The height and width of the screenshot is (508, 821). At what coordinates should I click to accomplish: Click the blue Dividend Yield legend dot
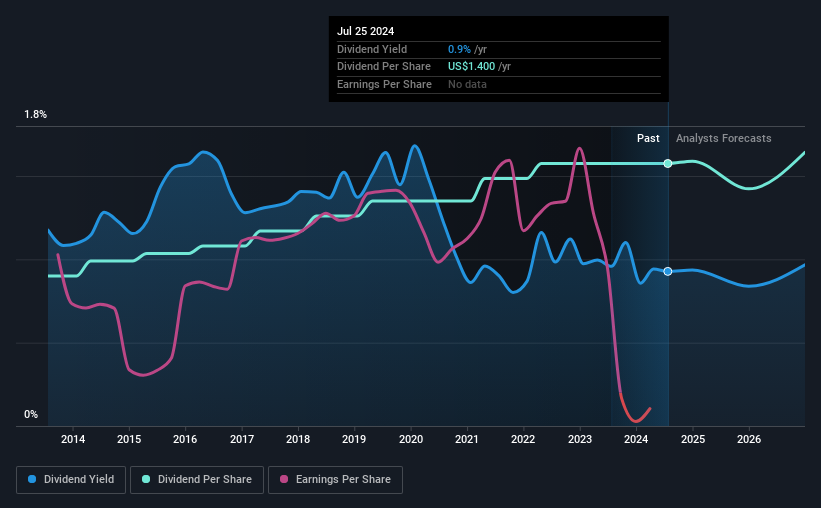click(32, 479)
